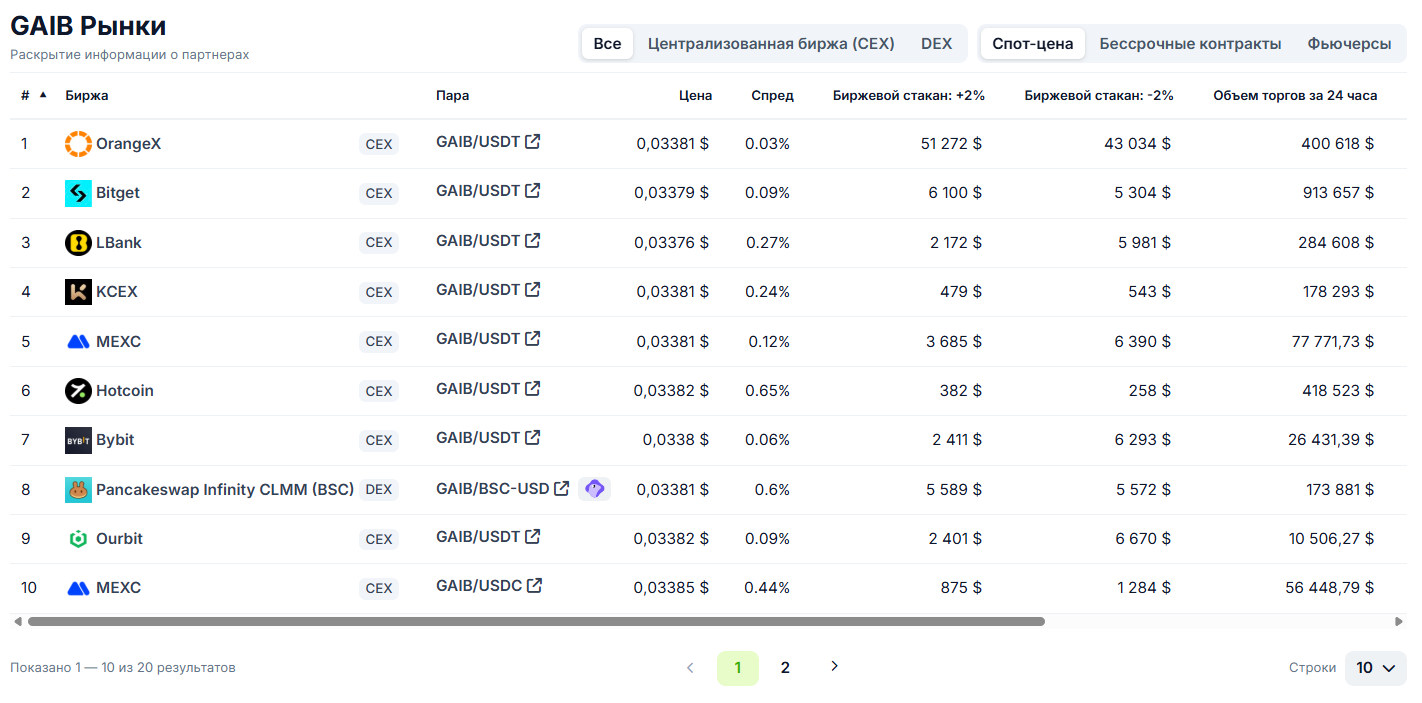This screenshot has height=703, width=1422.
Task: Open the Строки rows-per-page dropdown
Action: point(1375,668)
